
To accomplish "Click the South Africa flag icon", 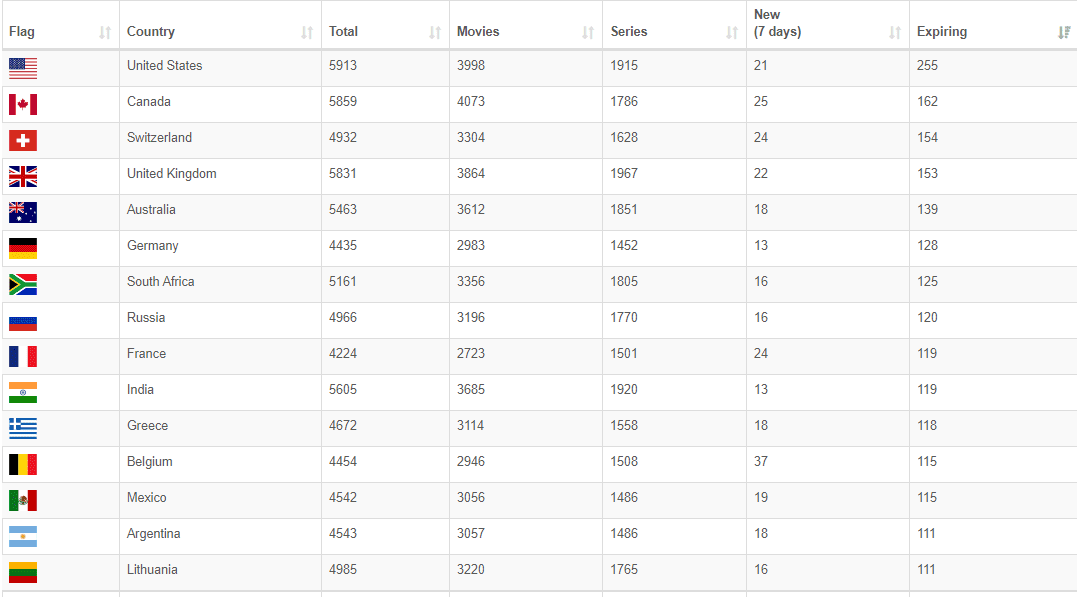I will coord(23,284).
